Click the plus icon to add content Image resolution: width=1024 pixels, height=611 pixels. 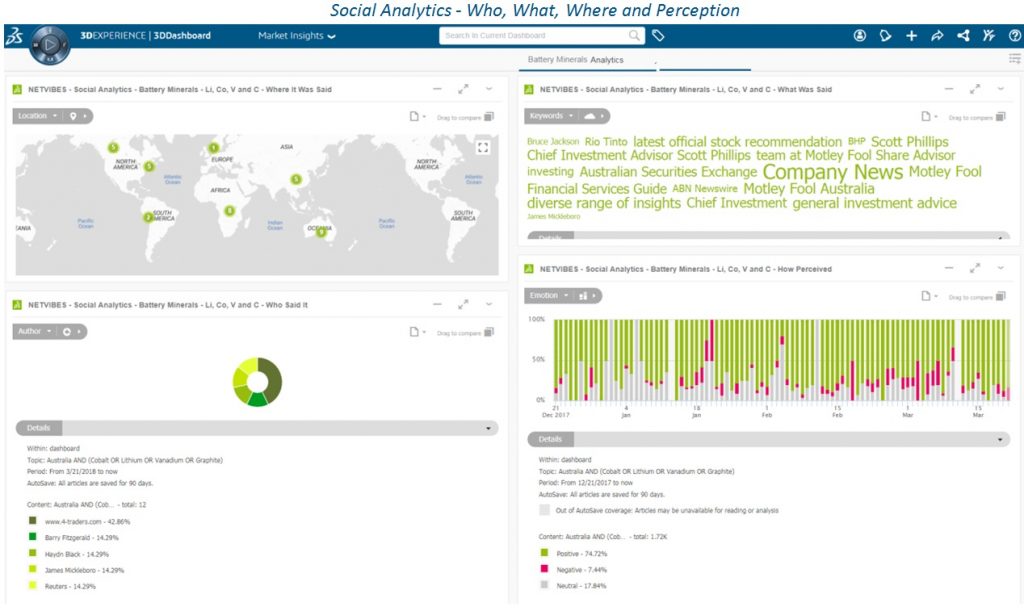coord(911,35)
